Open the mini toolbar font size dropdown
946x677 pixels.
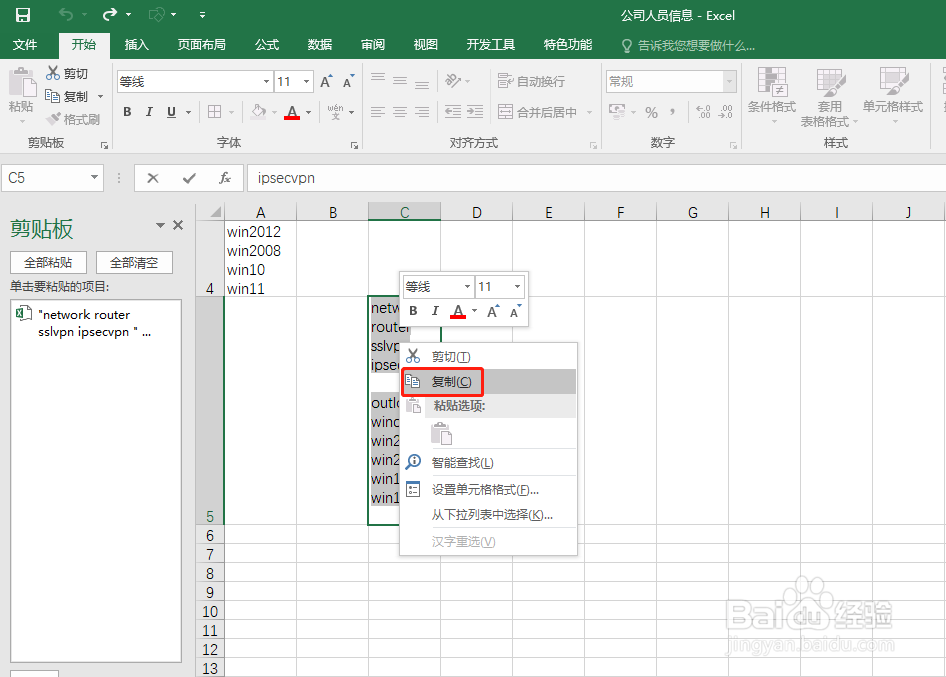tap(517, 287)
